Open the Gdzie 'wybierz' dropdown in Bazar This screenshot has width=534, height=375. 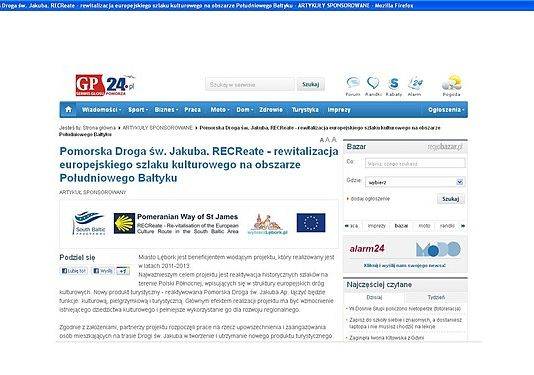tap(415, 182)
